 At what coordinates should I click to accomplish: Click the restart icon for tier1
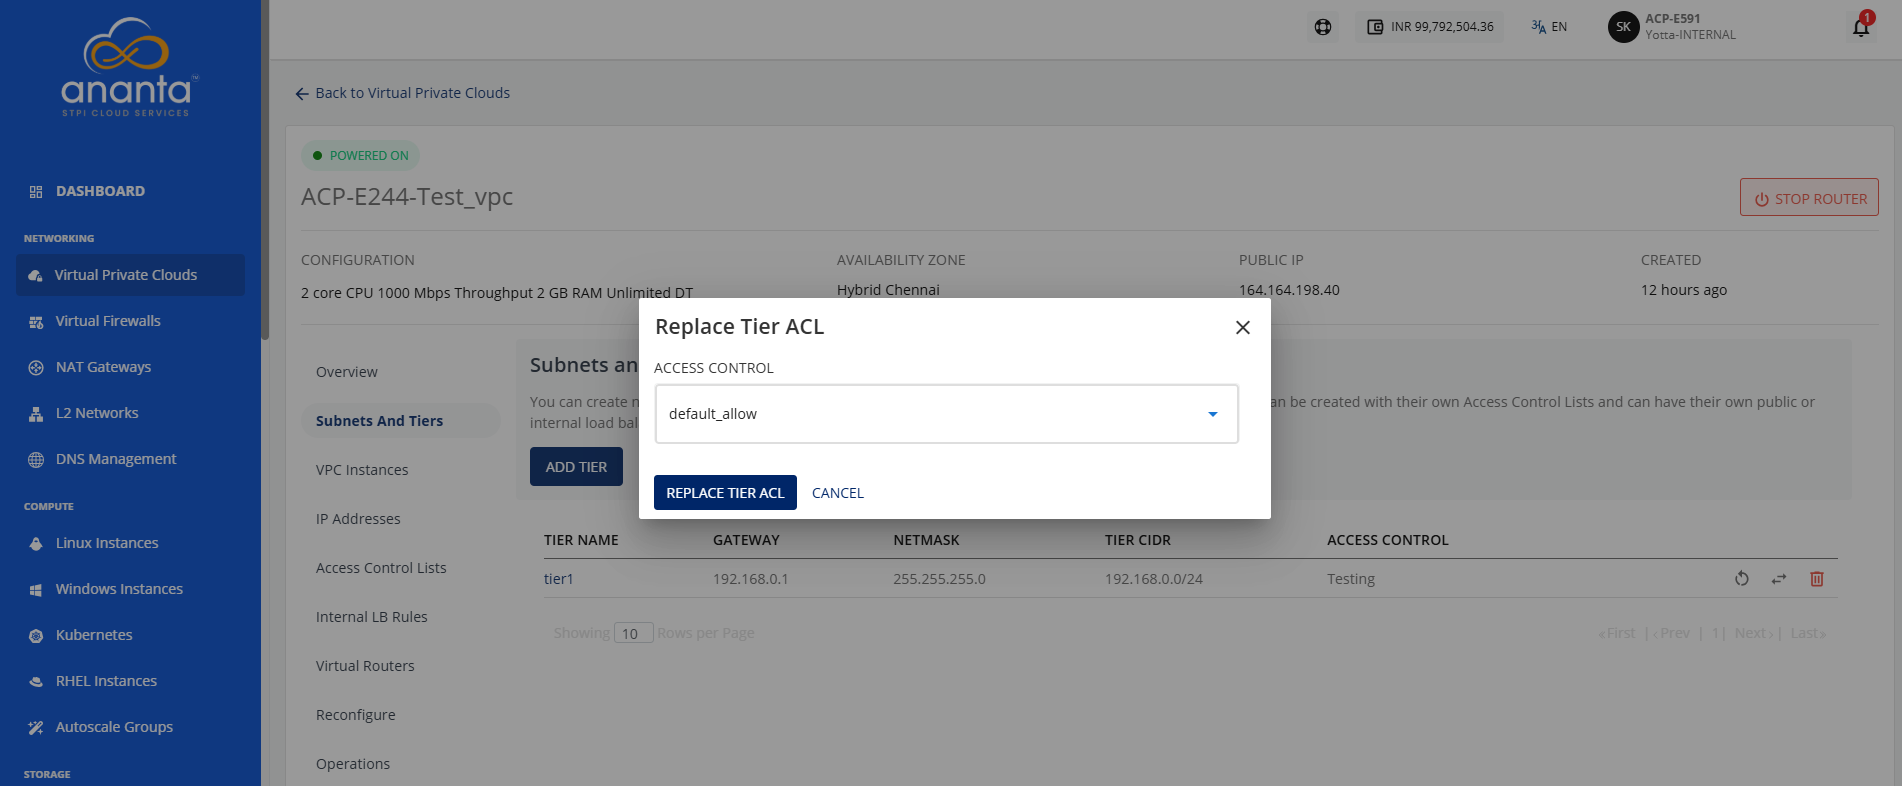click(1742, 579)
